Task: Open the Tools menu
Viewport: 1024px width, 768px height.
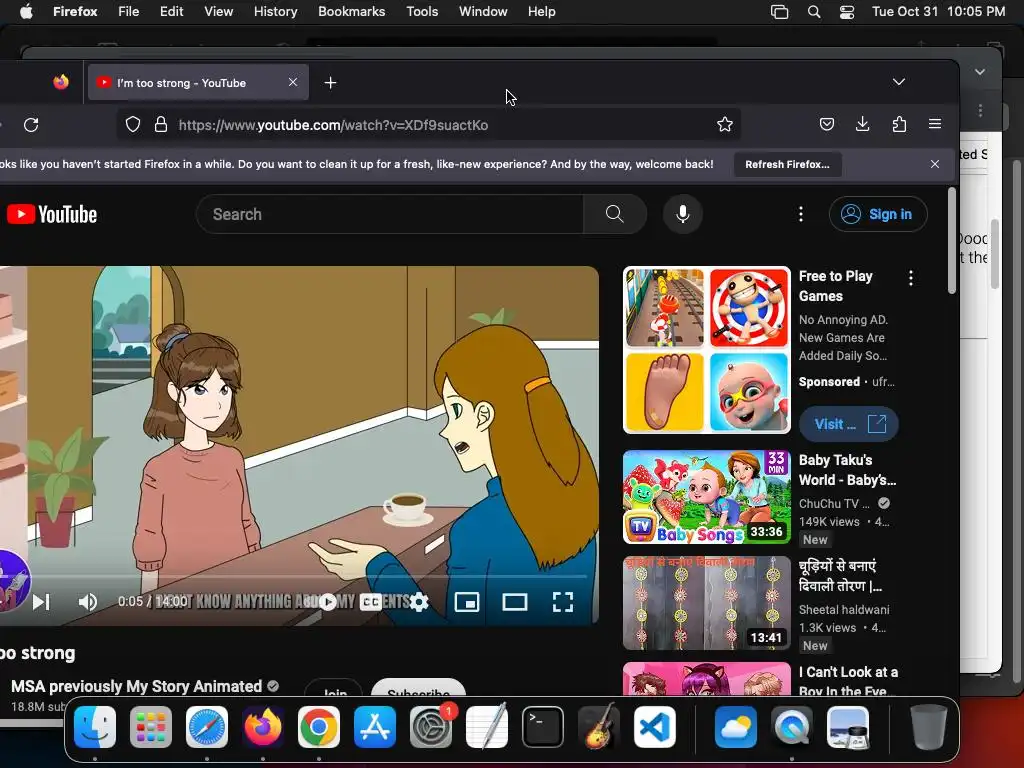Action: [422, 12]
